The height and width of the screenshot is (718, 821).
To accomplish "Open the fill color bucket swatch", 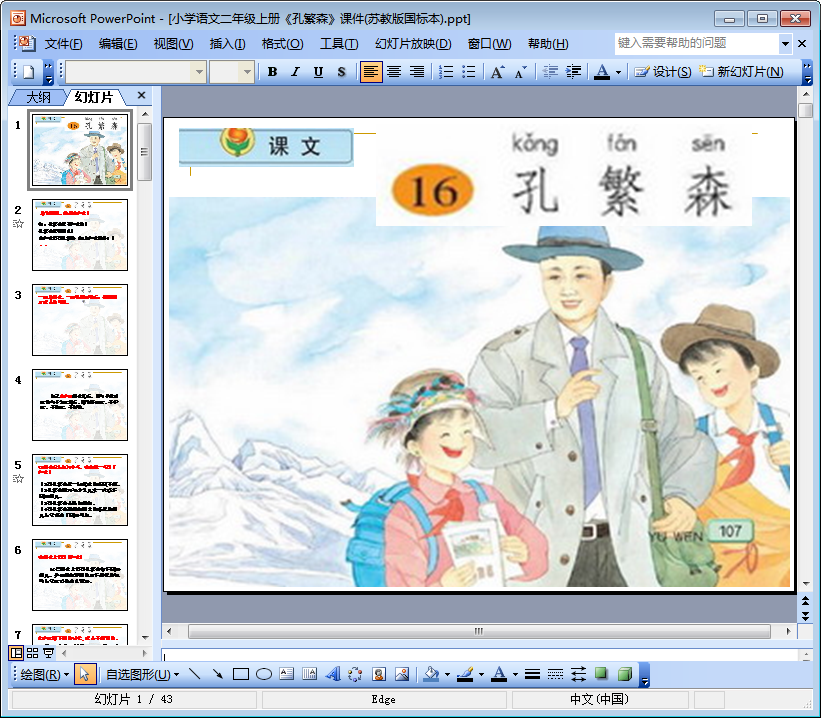I will [x=431, y=674].
